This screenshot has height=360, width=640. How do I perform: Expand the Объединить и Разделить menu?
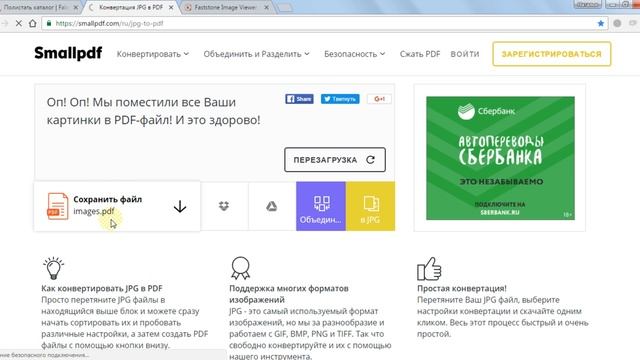tap(256, 54)
